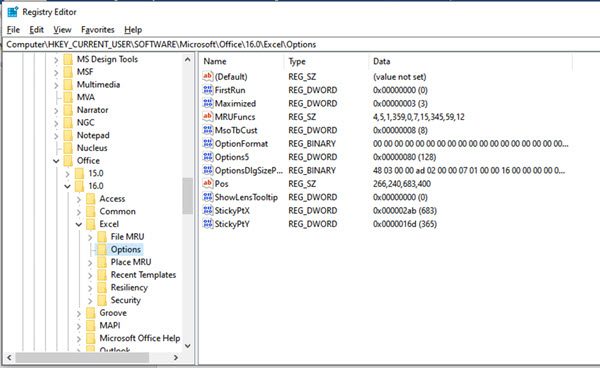Click the Data column header

(x=471, y=61)
